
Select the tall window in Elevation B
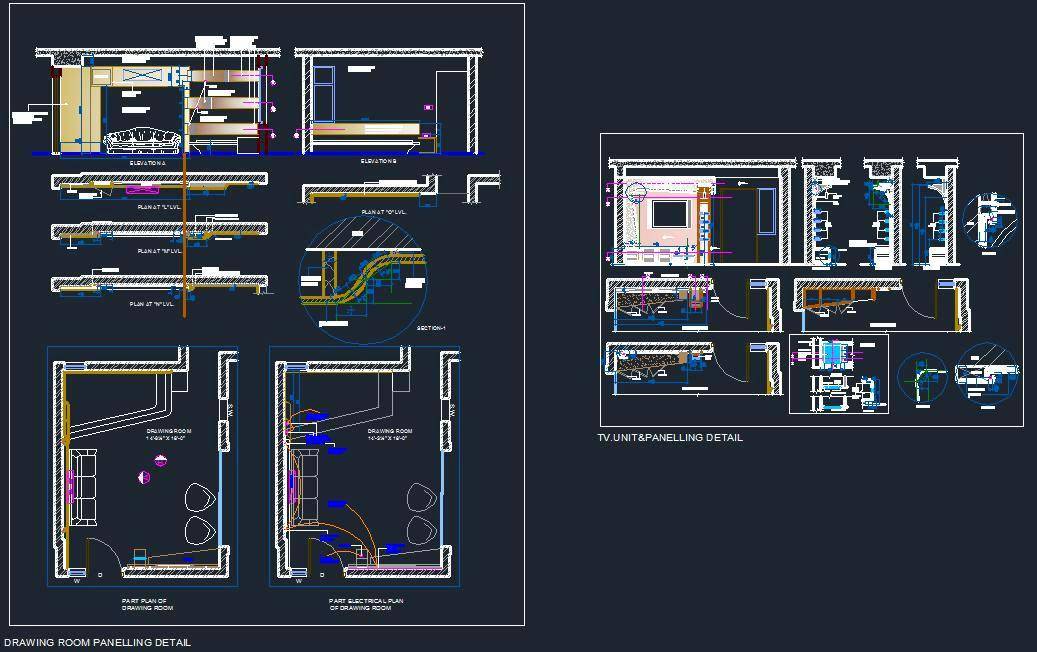click(x=322, y=93)
